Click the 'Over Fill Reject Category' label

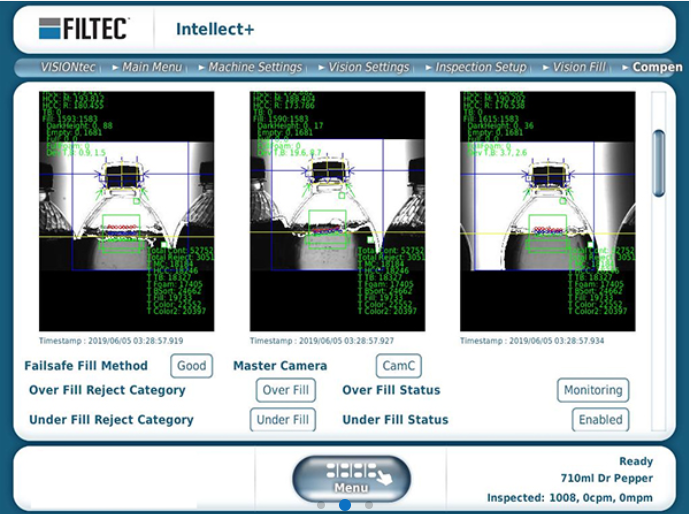107,391
